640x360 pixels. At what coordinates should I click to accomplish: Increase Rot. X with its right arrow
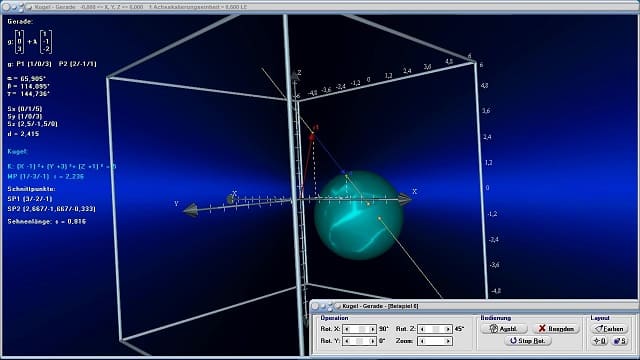click(372, 329)
